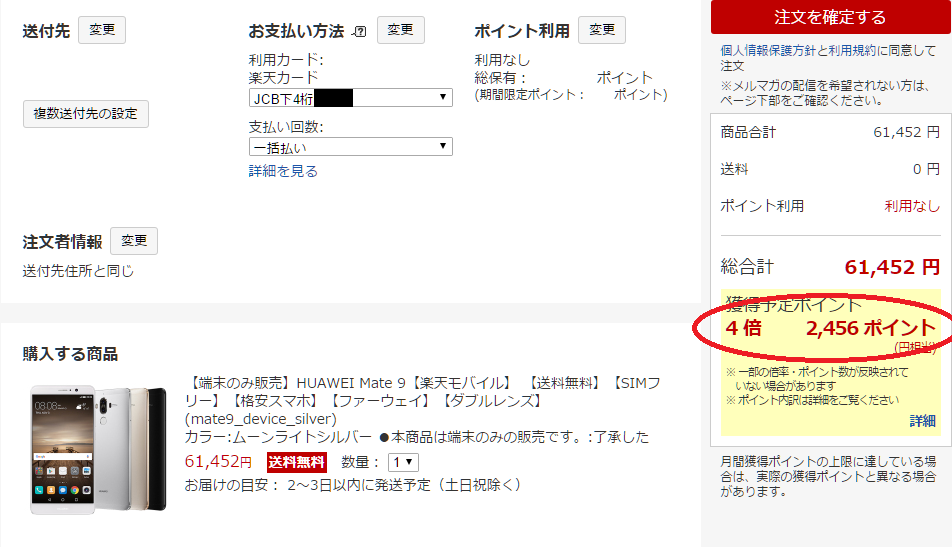Open the JCB card selection dropdown

click(350, 98)
